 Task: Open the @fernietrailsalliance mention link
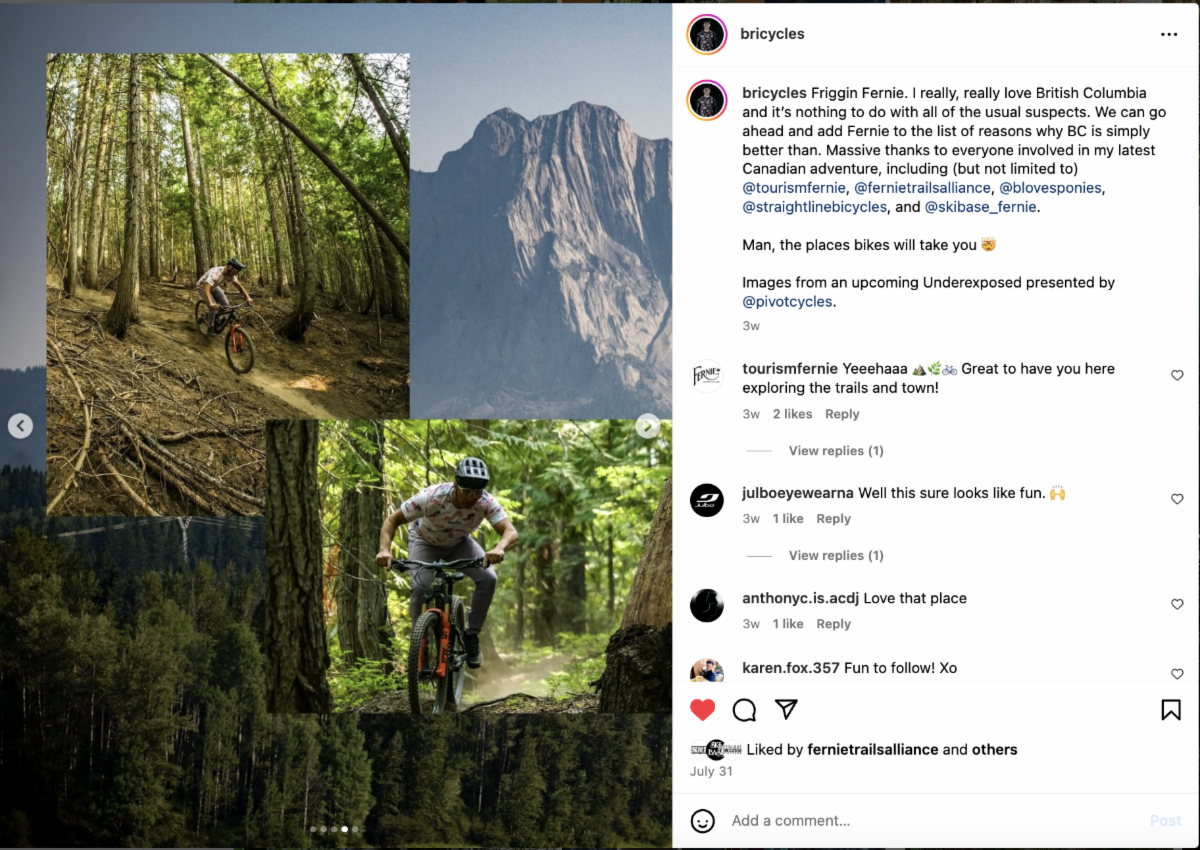[922, 188]
